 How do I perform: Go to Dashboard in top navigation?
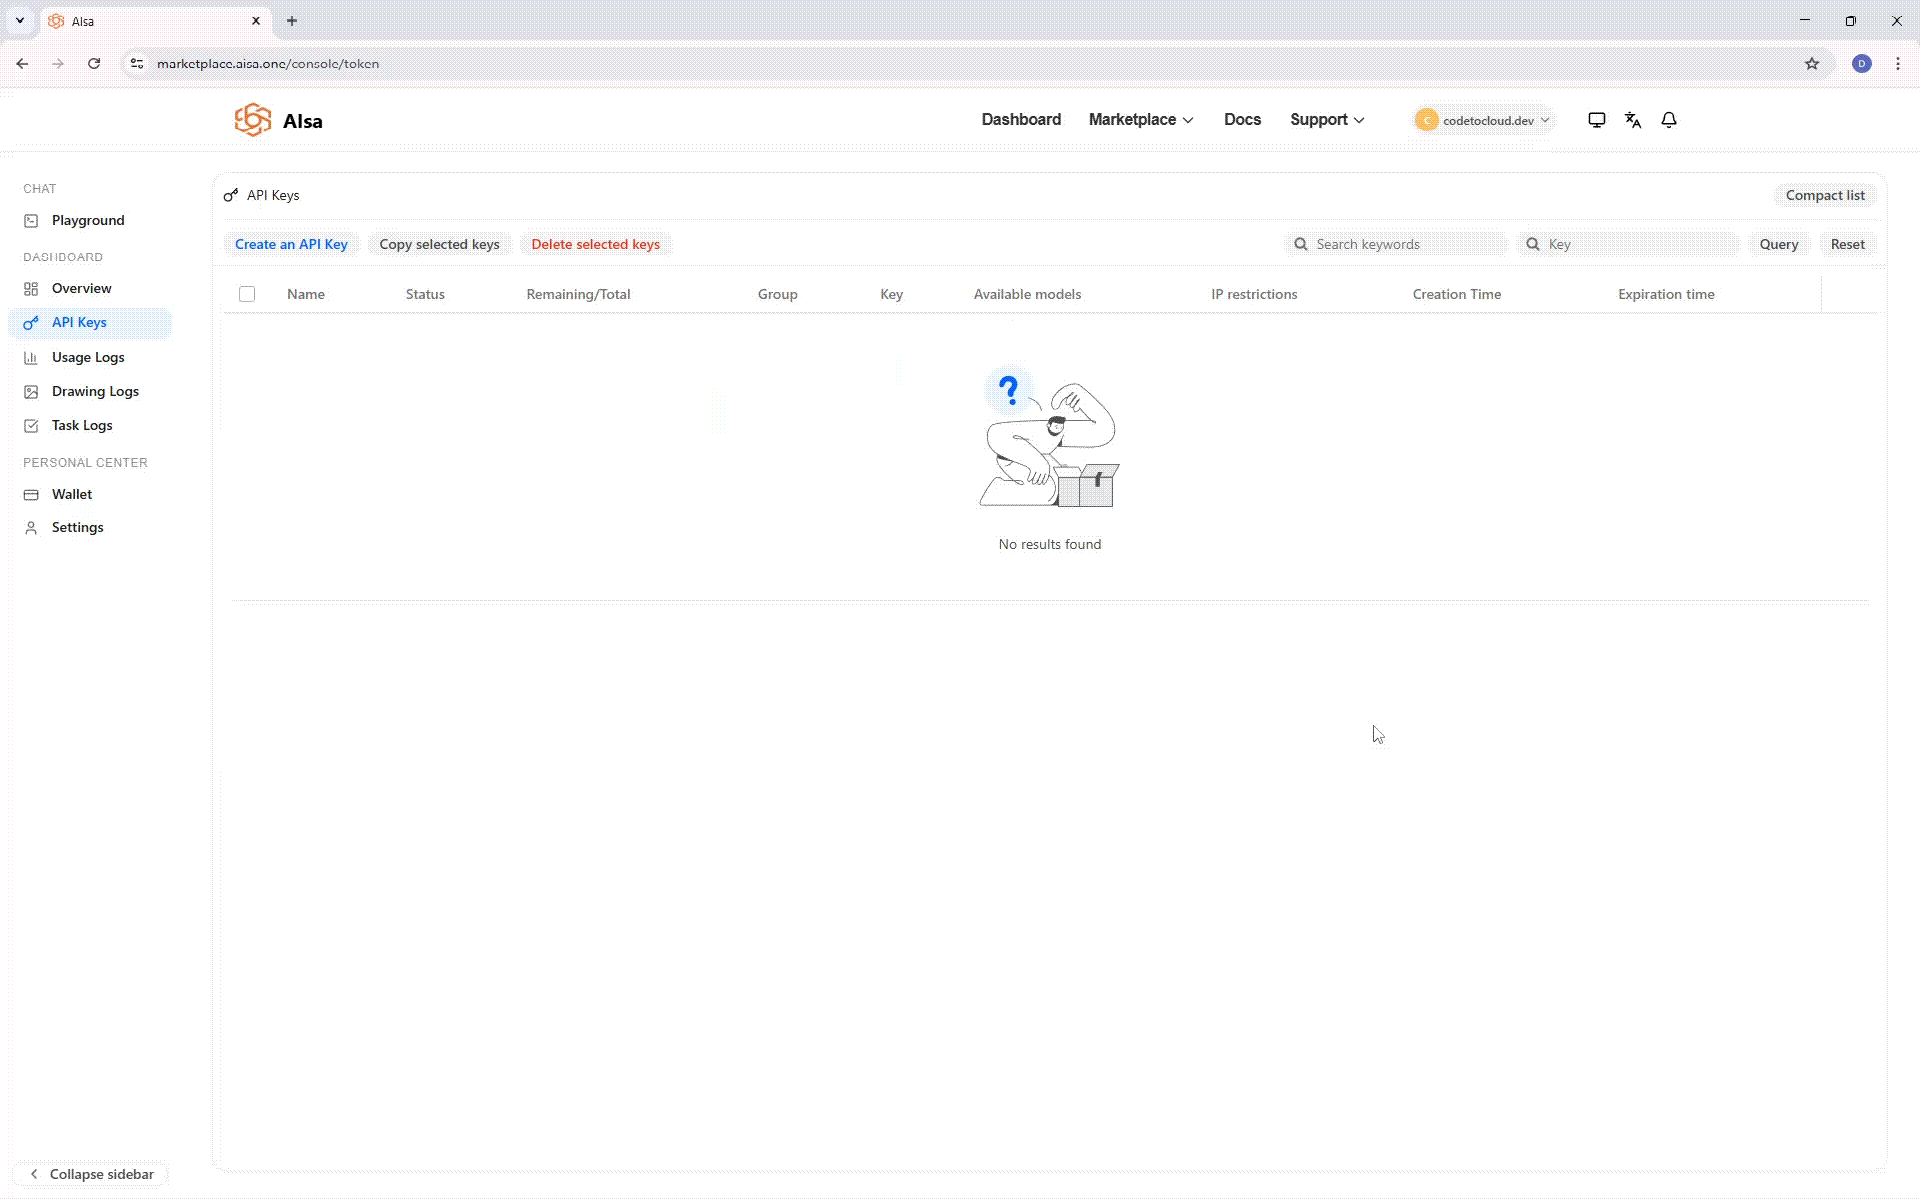[1020, 120]
